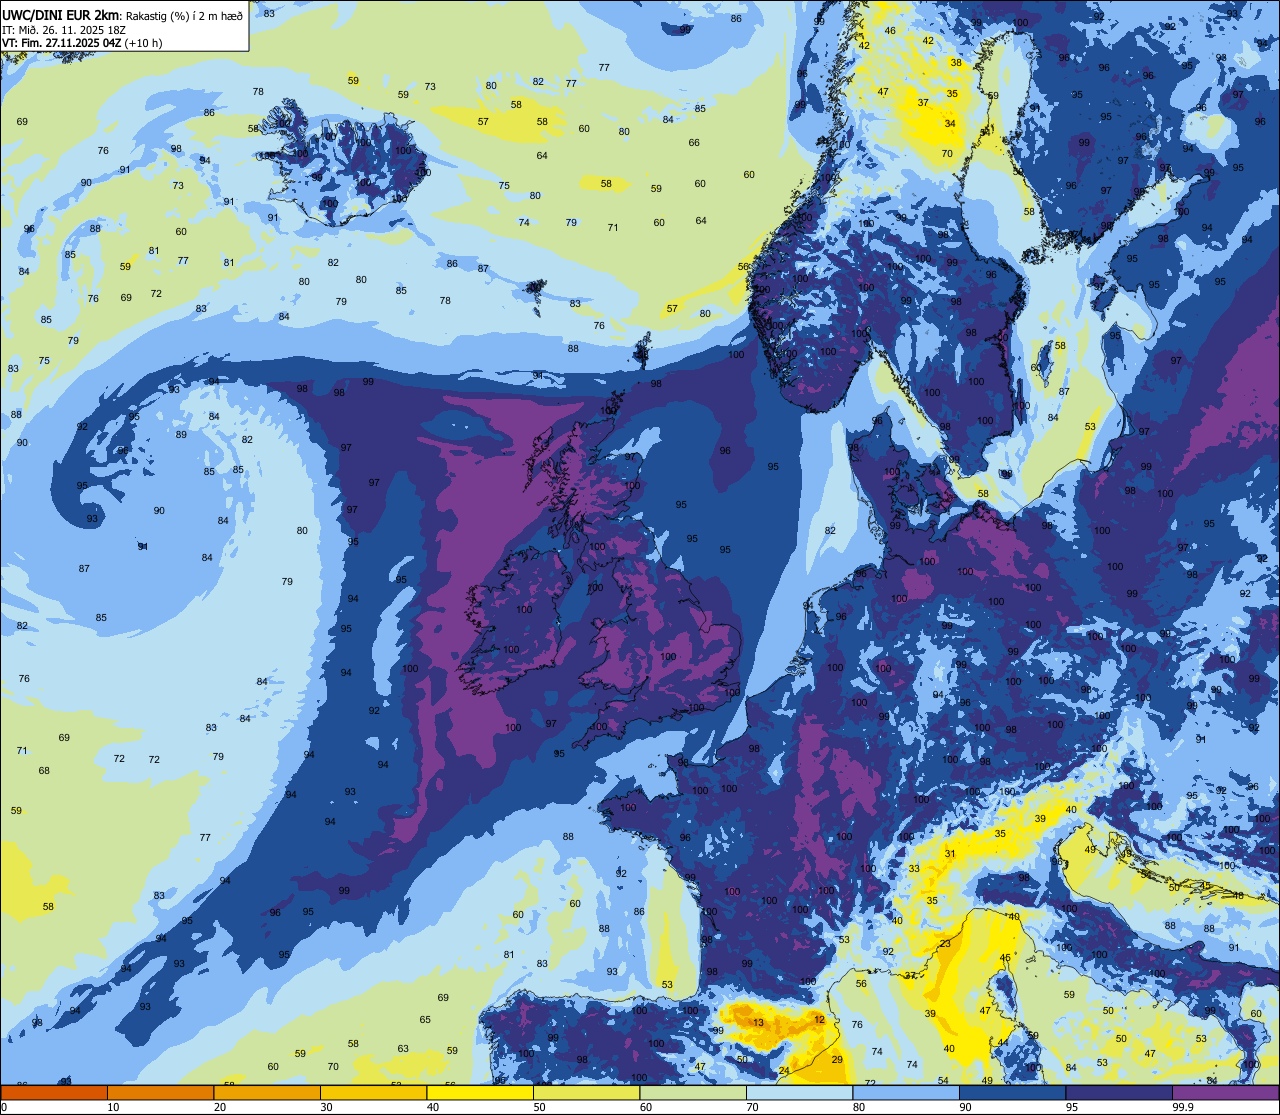Click the value 23 in the yellow Mediterranean area

pyautogui.click(x=945, y=944)
